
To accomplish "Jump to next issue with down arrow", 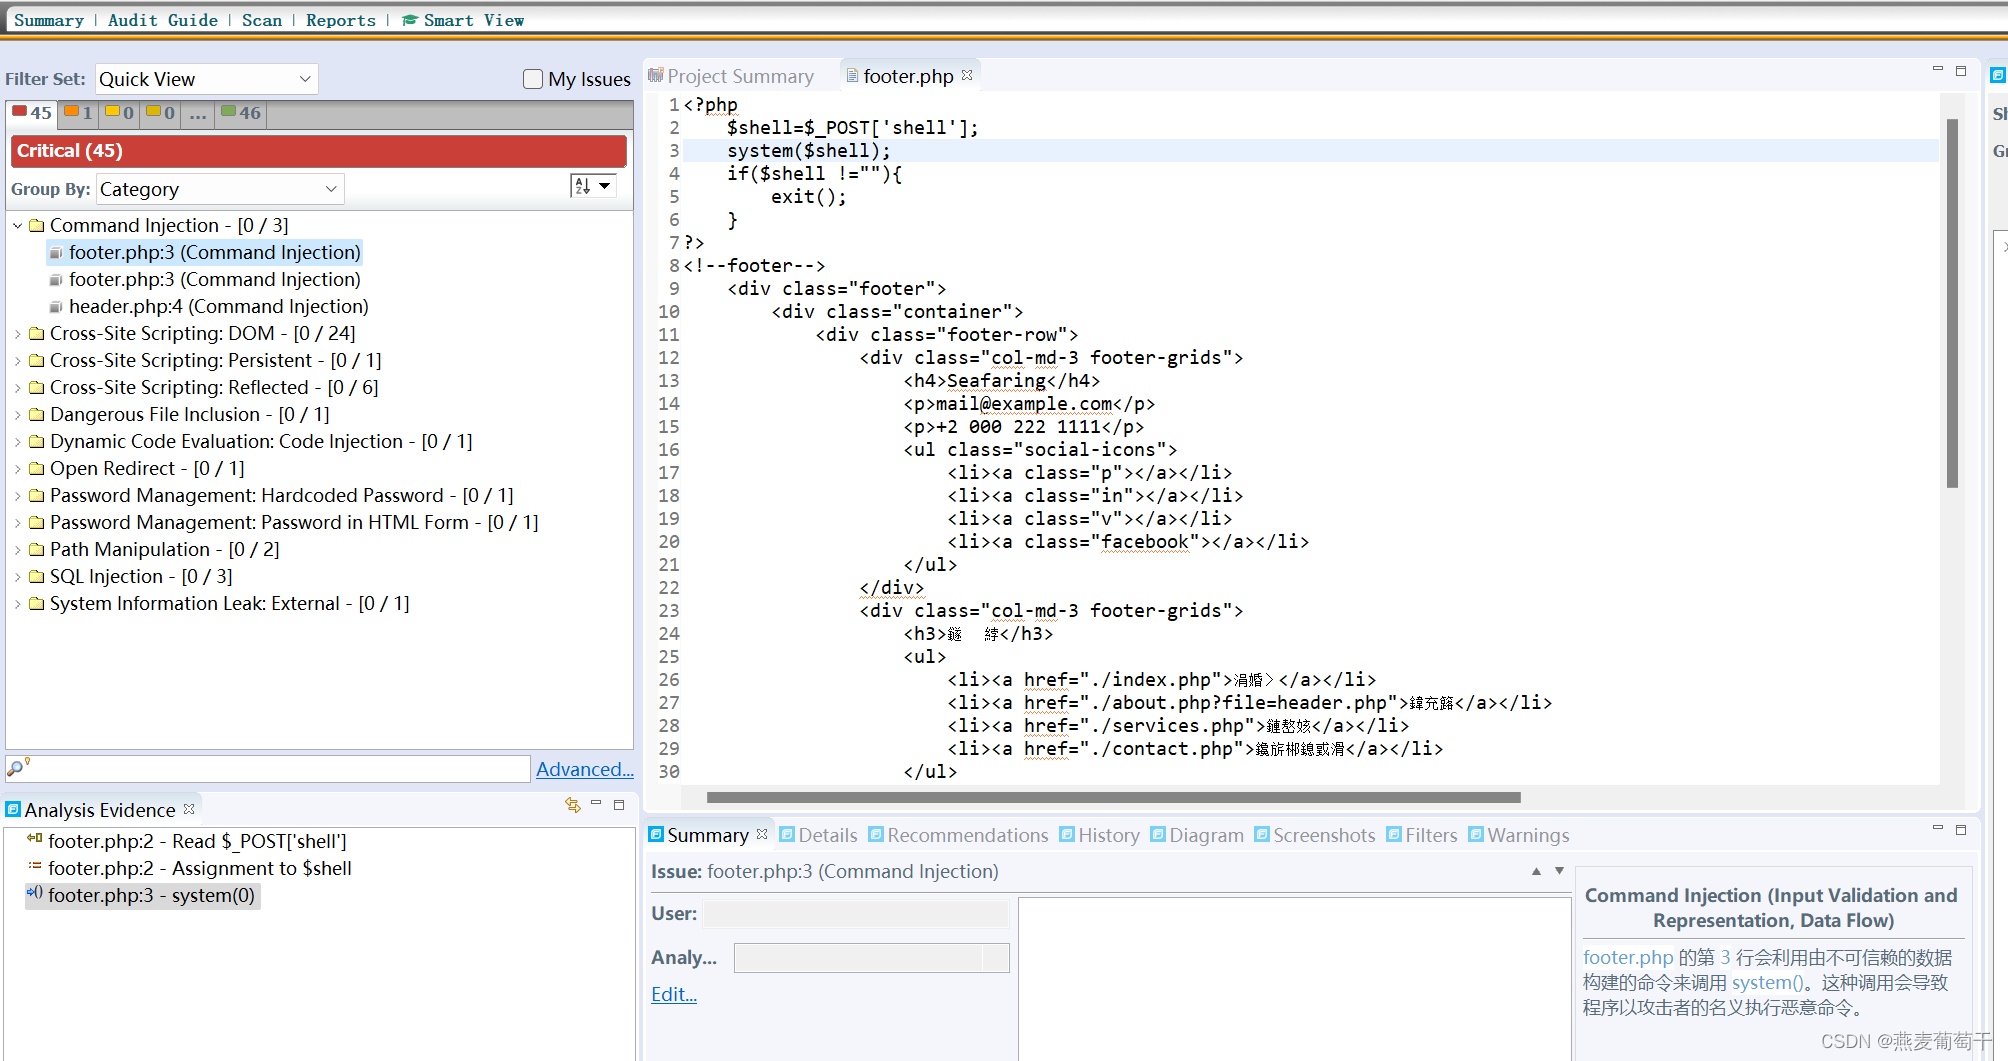I will click(x=1559, y=871).
